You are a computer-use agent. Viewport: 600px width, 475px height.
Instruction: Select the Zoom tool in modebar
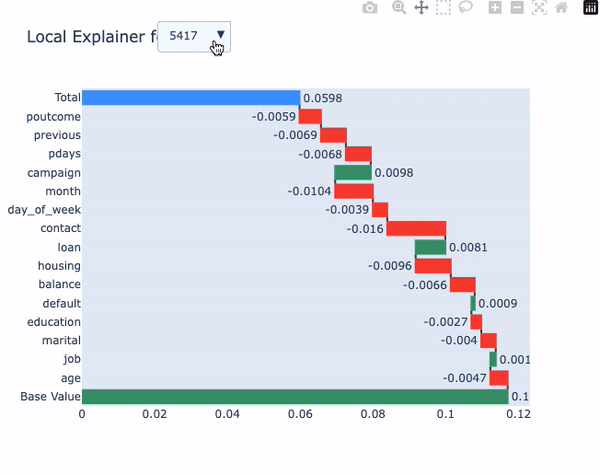pyautogui.click(x=399, y=8)
